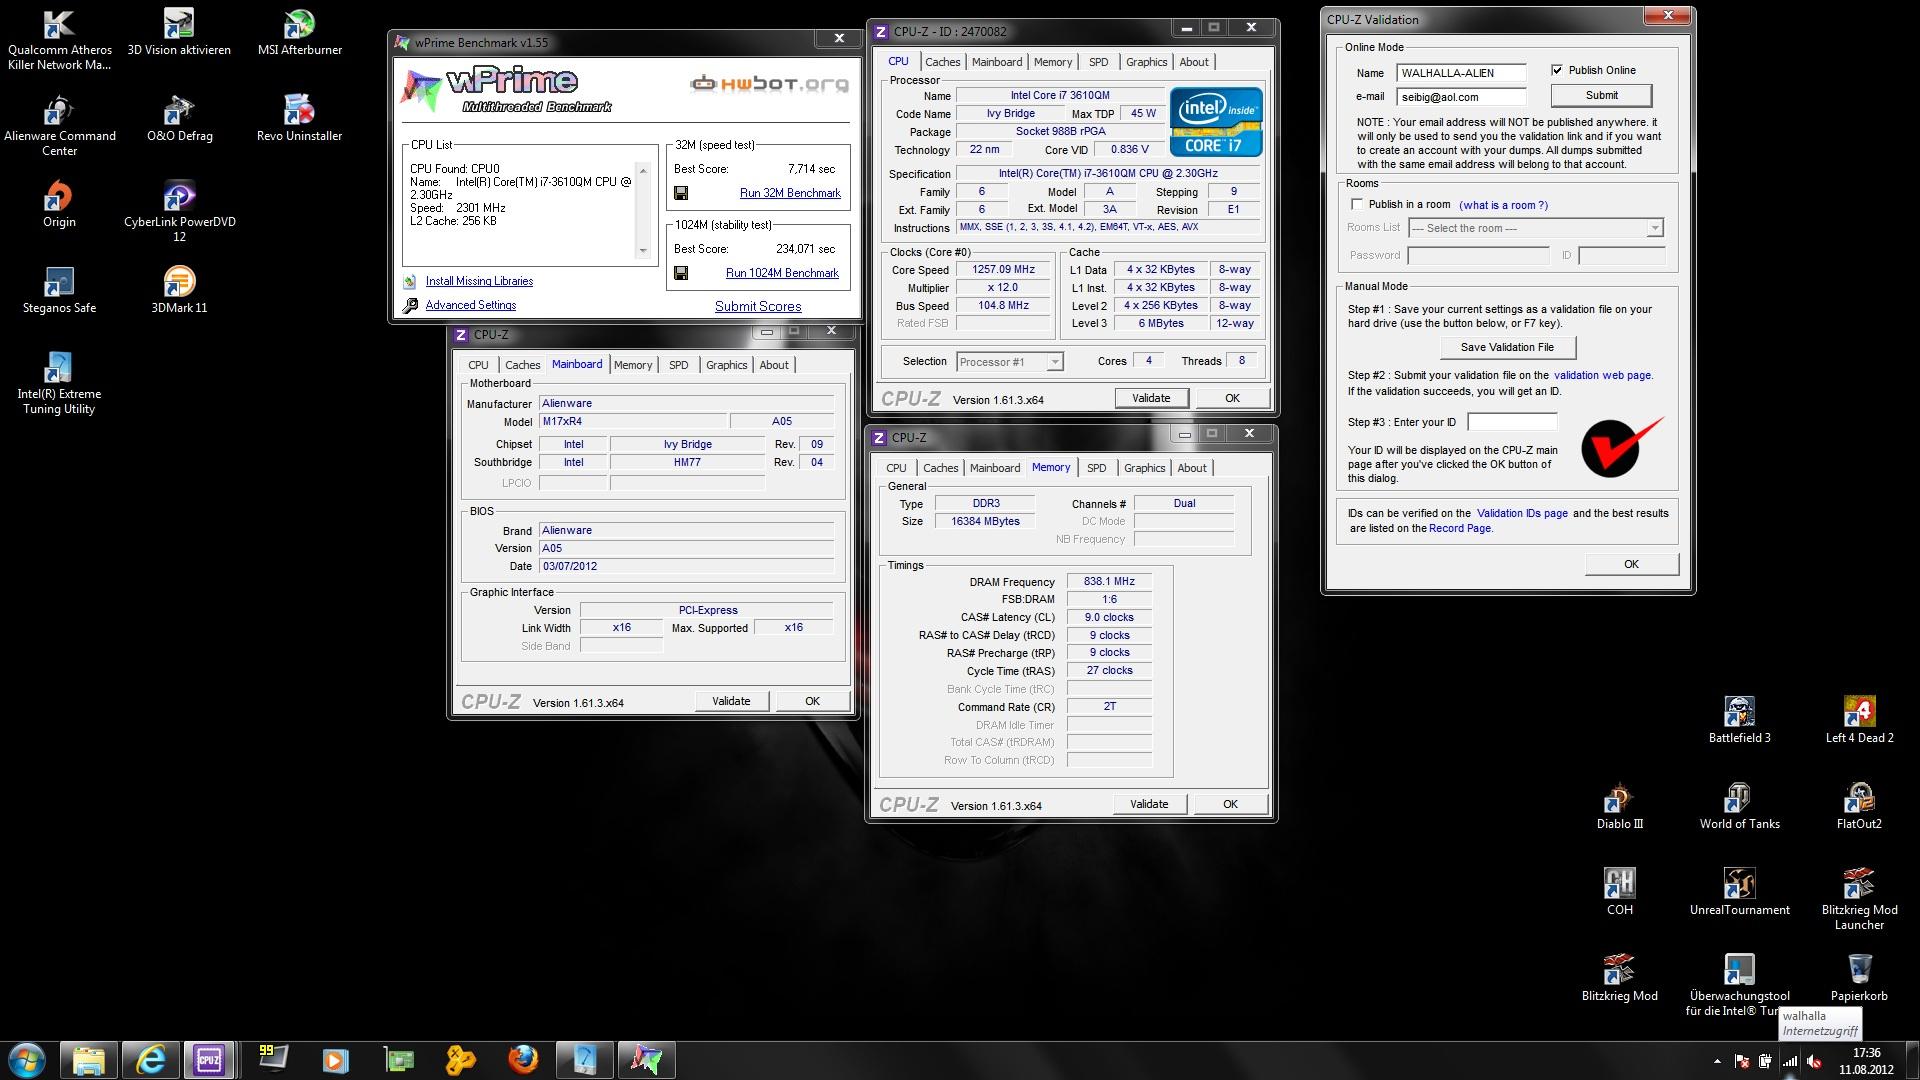Click the Submit button in CPU-Z Validation
The width and height of the screenshot is (1920, 1080).
pyautogui.click(x=1601, y=95)
